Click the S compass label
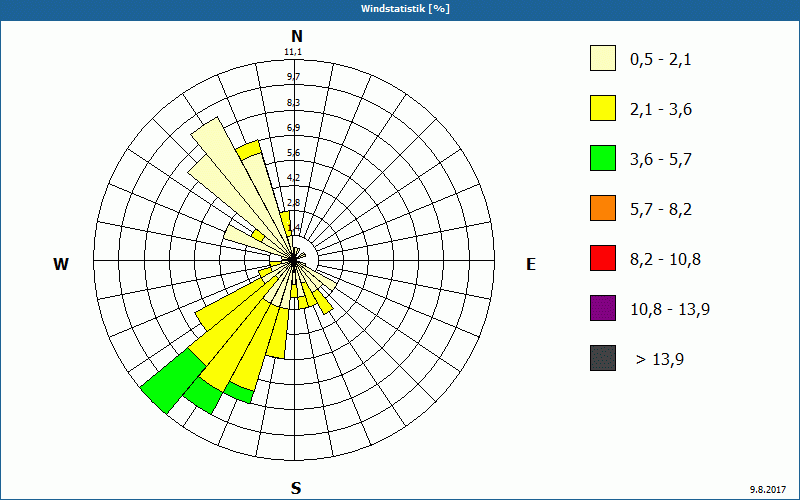 click(296, 488)
